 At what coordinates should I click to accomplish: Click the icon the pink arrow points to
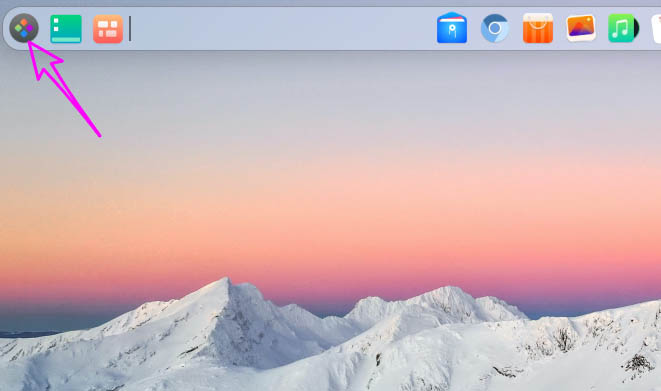tap(24, 28)
